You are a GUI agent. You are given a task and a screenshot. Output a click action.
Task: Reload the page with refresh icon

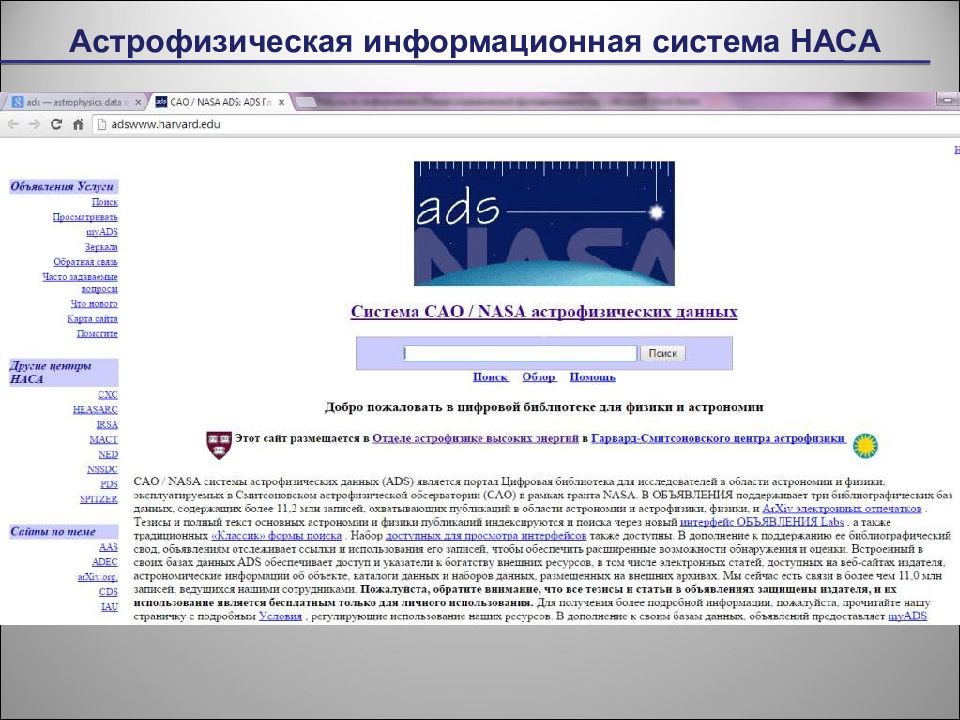coord(56,124)
